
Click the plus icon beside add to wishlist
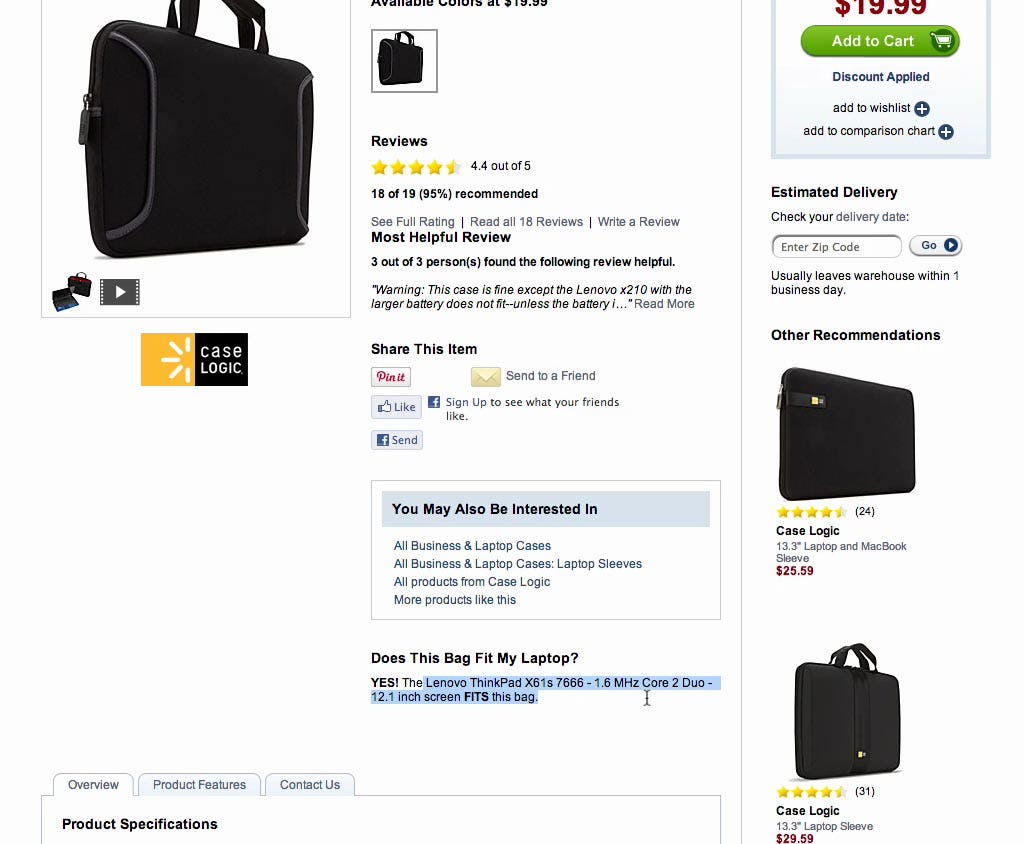pyautogui.click(x=922, y=109)
